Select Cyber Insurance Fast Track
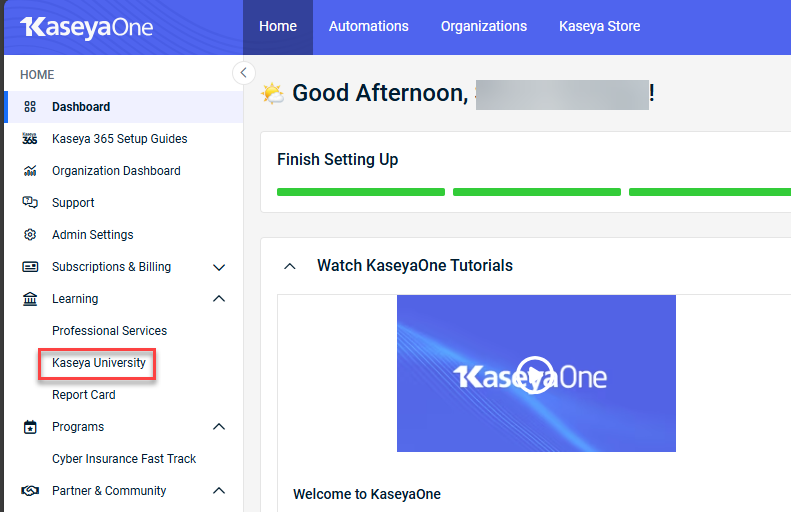The width and height of the screenshot is (791, 512). point(124,459)
